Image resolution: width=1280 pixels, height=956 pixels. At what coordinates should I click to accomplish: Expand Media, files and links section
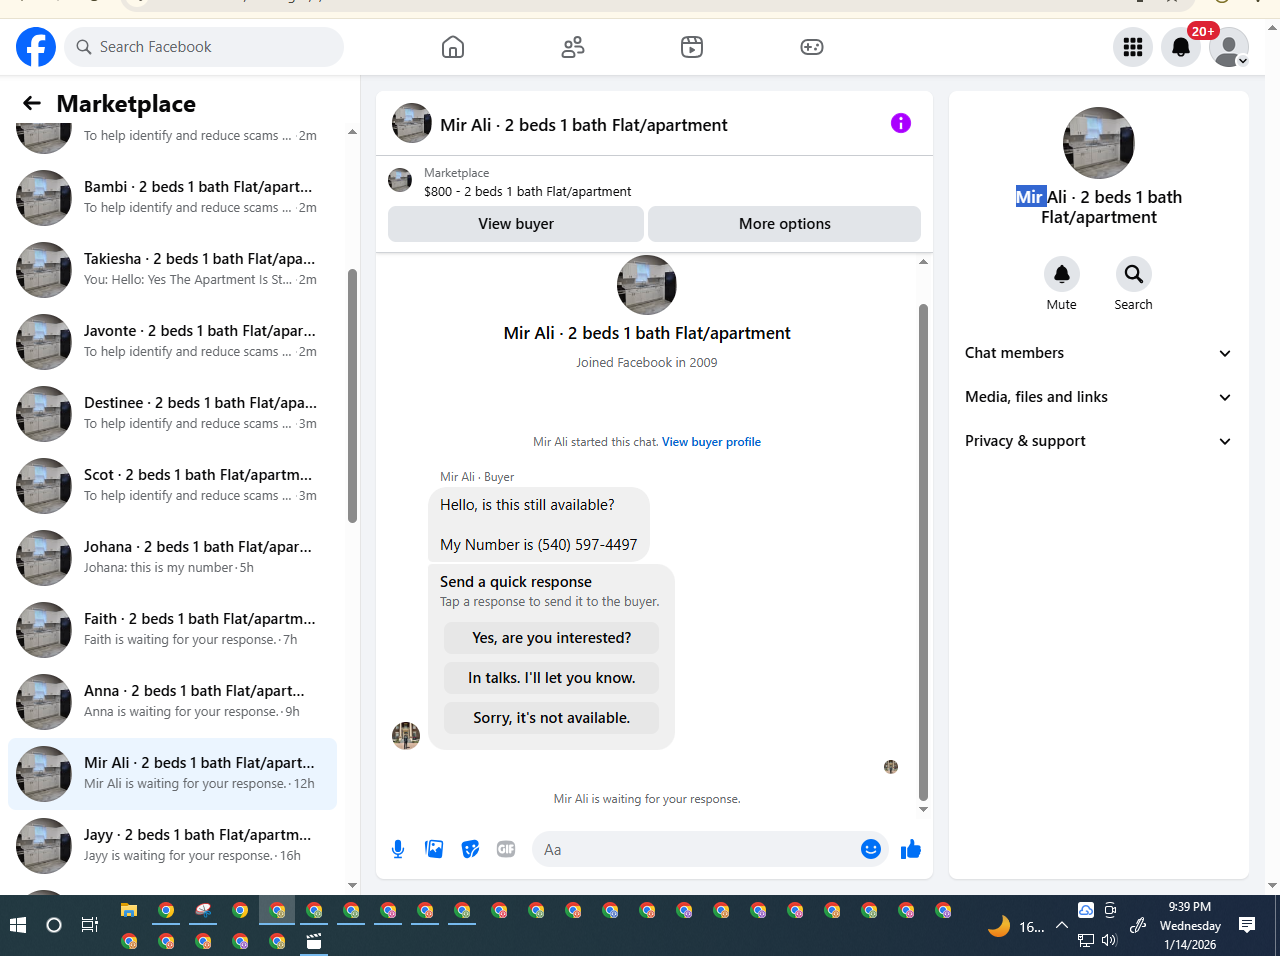pyautogui.click(x=1099, y=397)
